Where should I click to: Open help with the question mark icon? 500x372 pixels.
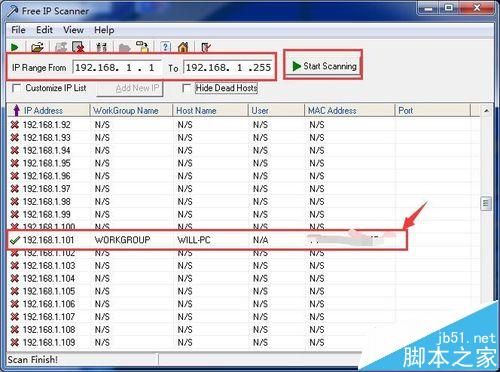[x=165, y=47]
